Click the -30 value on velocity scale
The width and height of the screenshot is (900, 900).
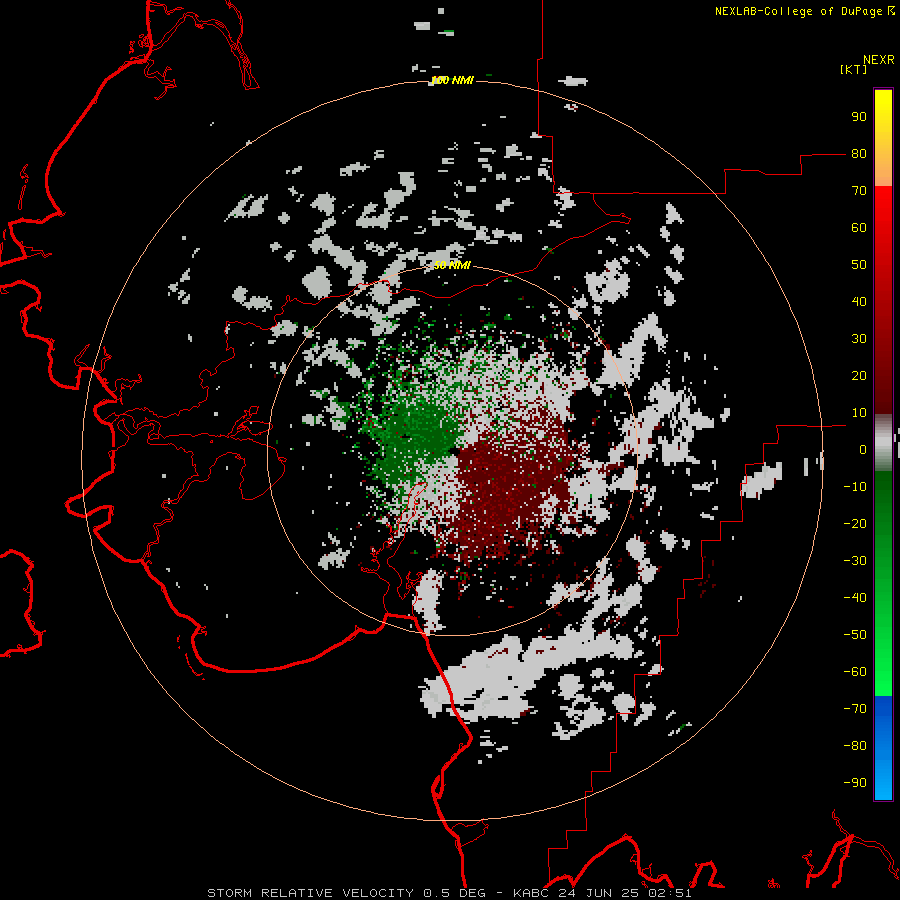855,561
